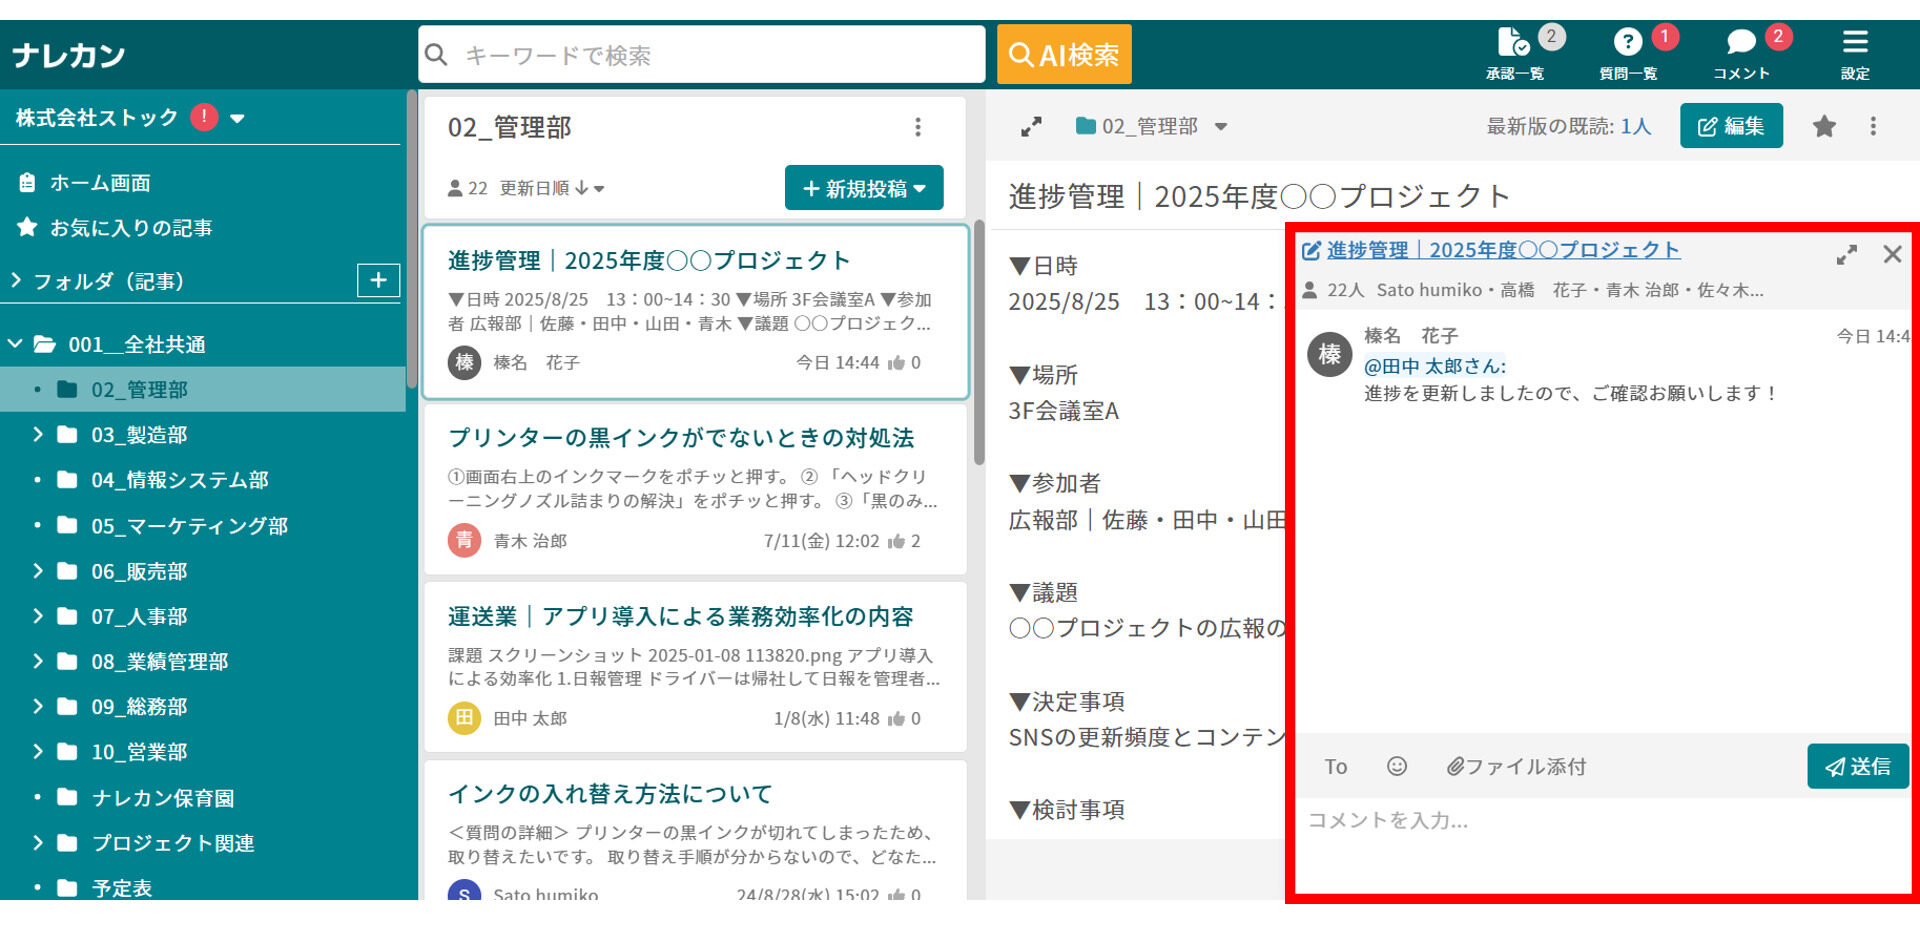Open the 運送業 アプリ導入 article
The width and height of the screenshot is (1920, 925).
(x=695, y=667)
